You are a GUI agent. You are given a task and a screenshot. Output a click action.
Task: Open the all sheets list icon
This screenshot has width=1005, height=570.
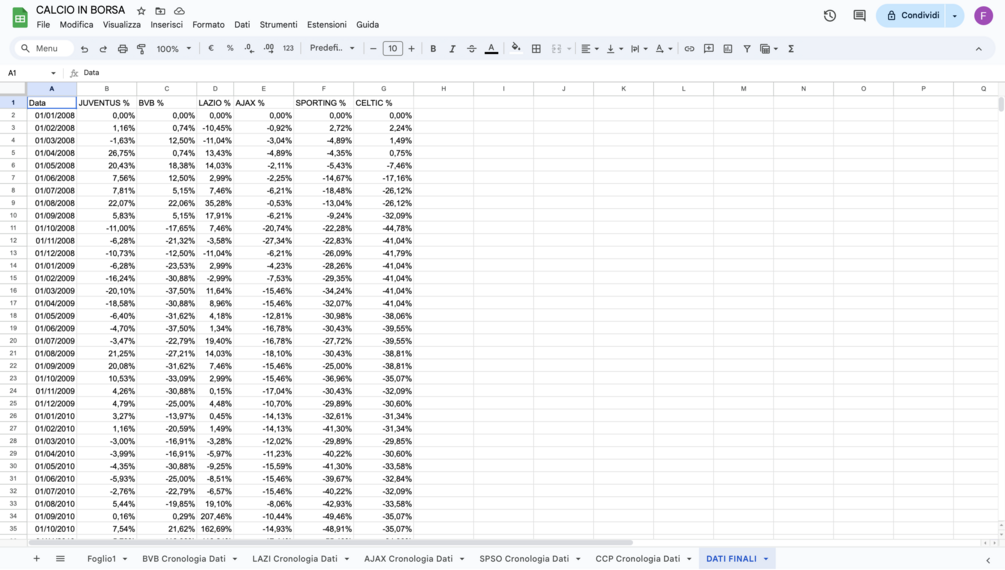pos(60,559)
